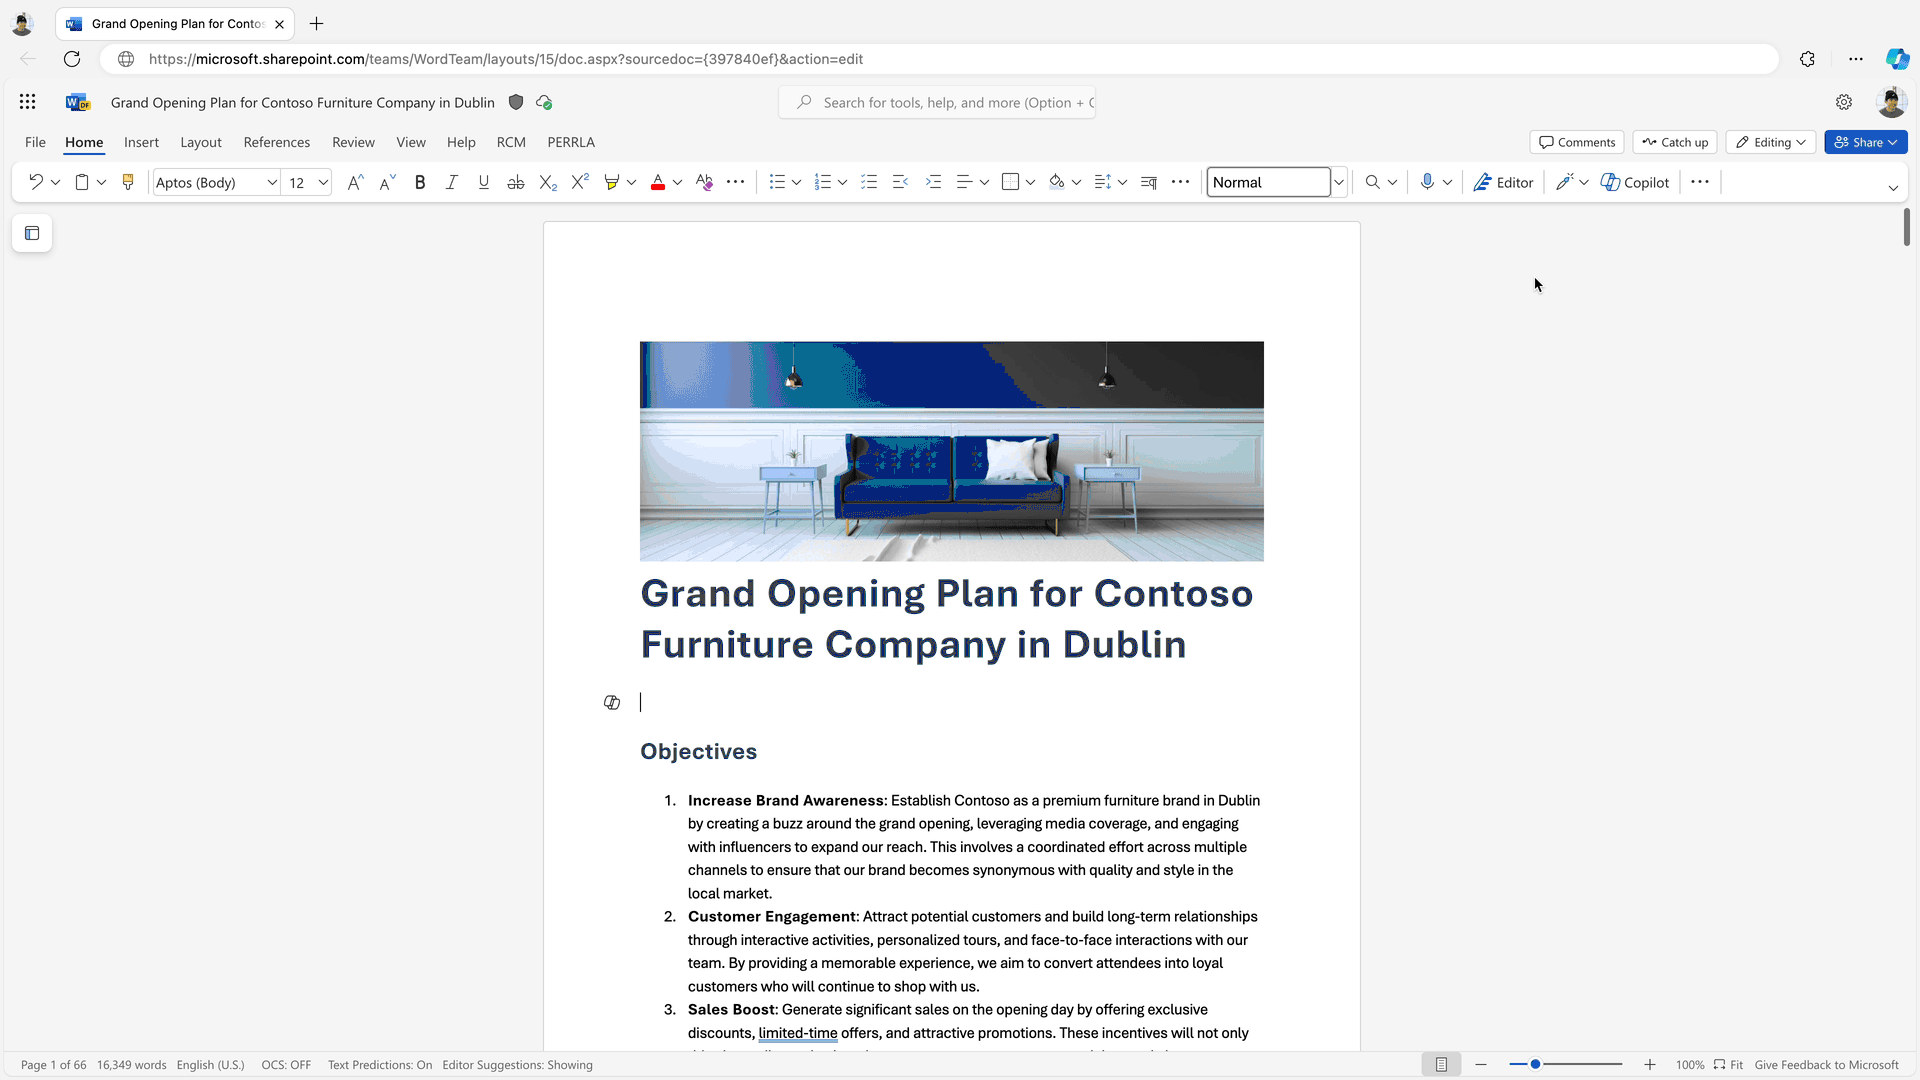This screenshot has height=1080, width=1920.
Task: Toggle Text Predictions in the status bar
Action: click(x=380, y=1065)
